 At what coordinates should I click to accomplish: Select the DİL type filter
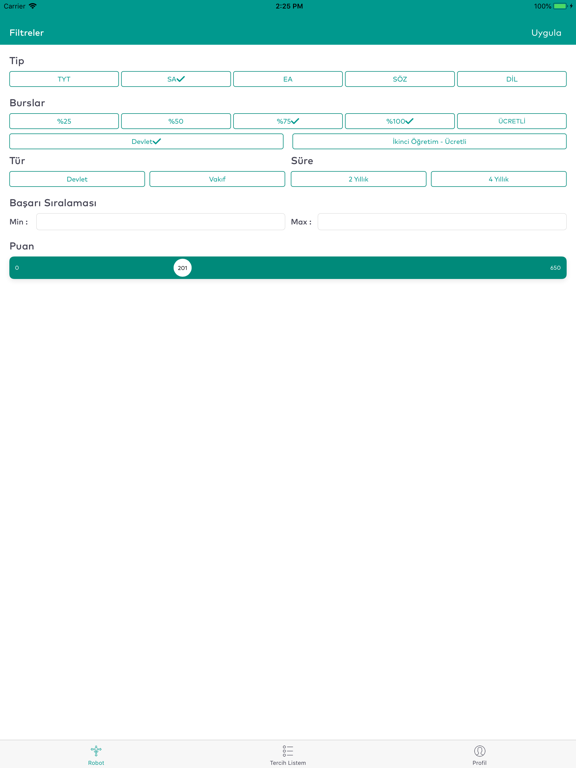(512, 79)
